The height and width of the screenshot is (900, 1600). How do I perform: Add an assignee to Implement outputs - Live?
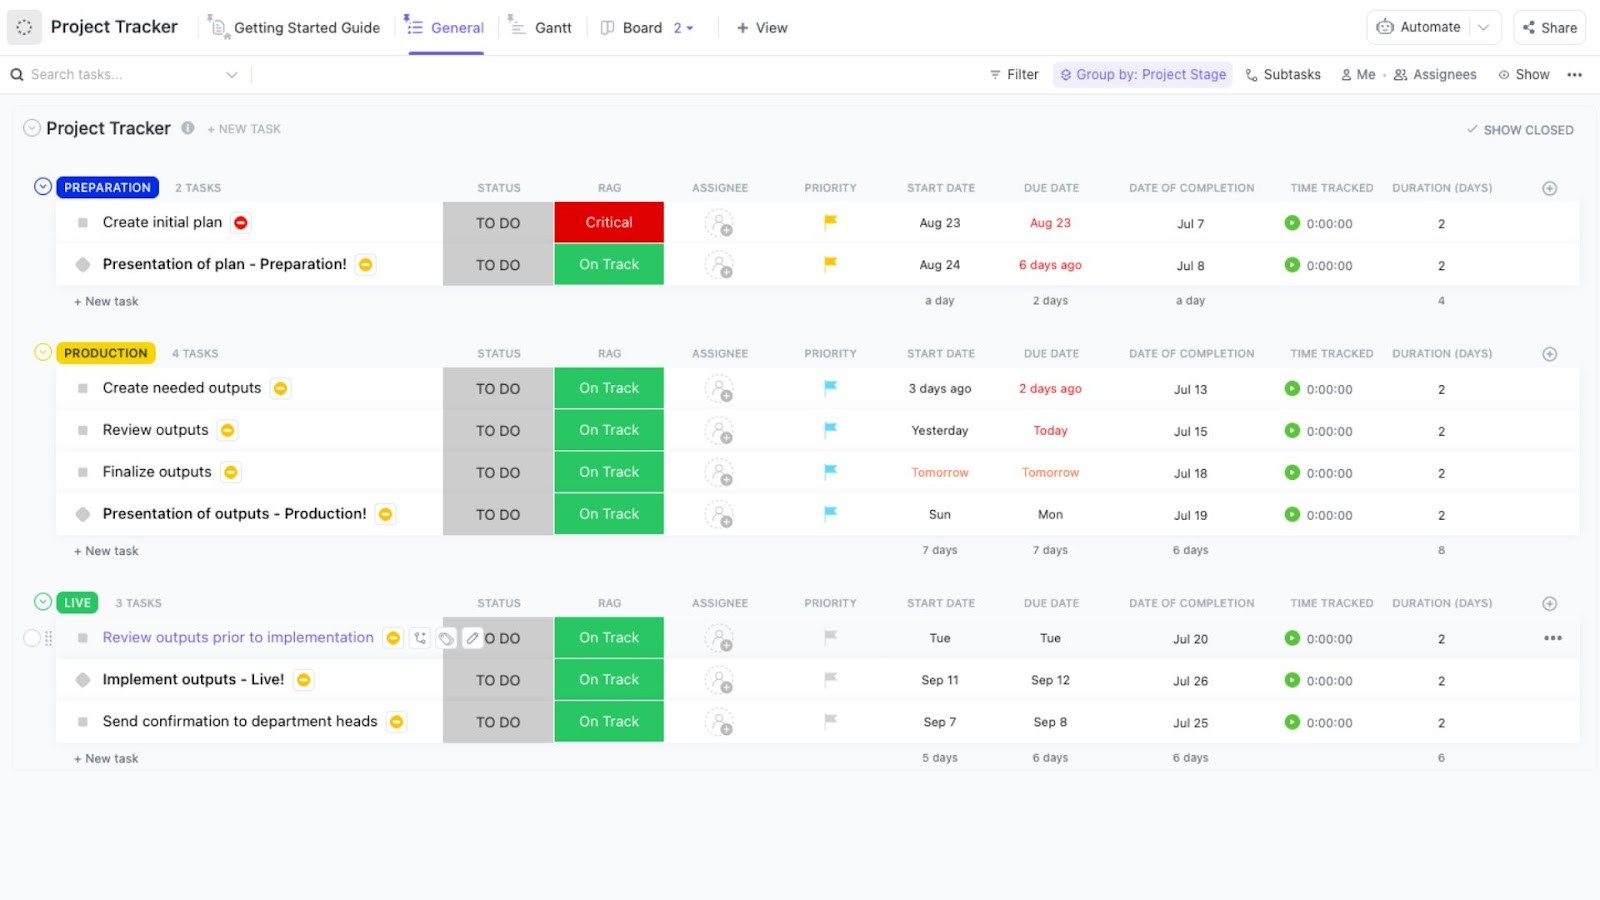pyautogui.click(x=722, y=679)
